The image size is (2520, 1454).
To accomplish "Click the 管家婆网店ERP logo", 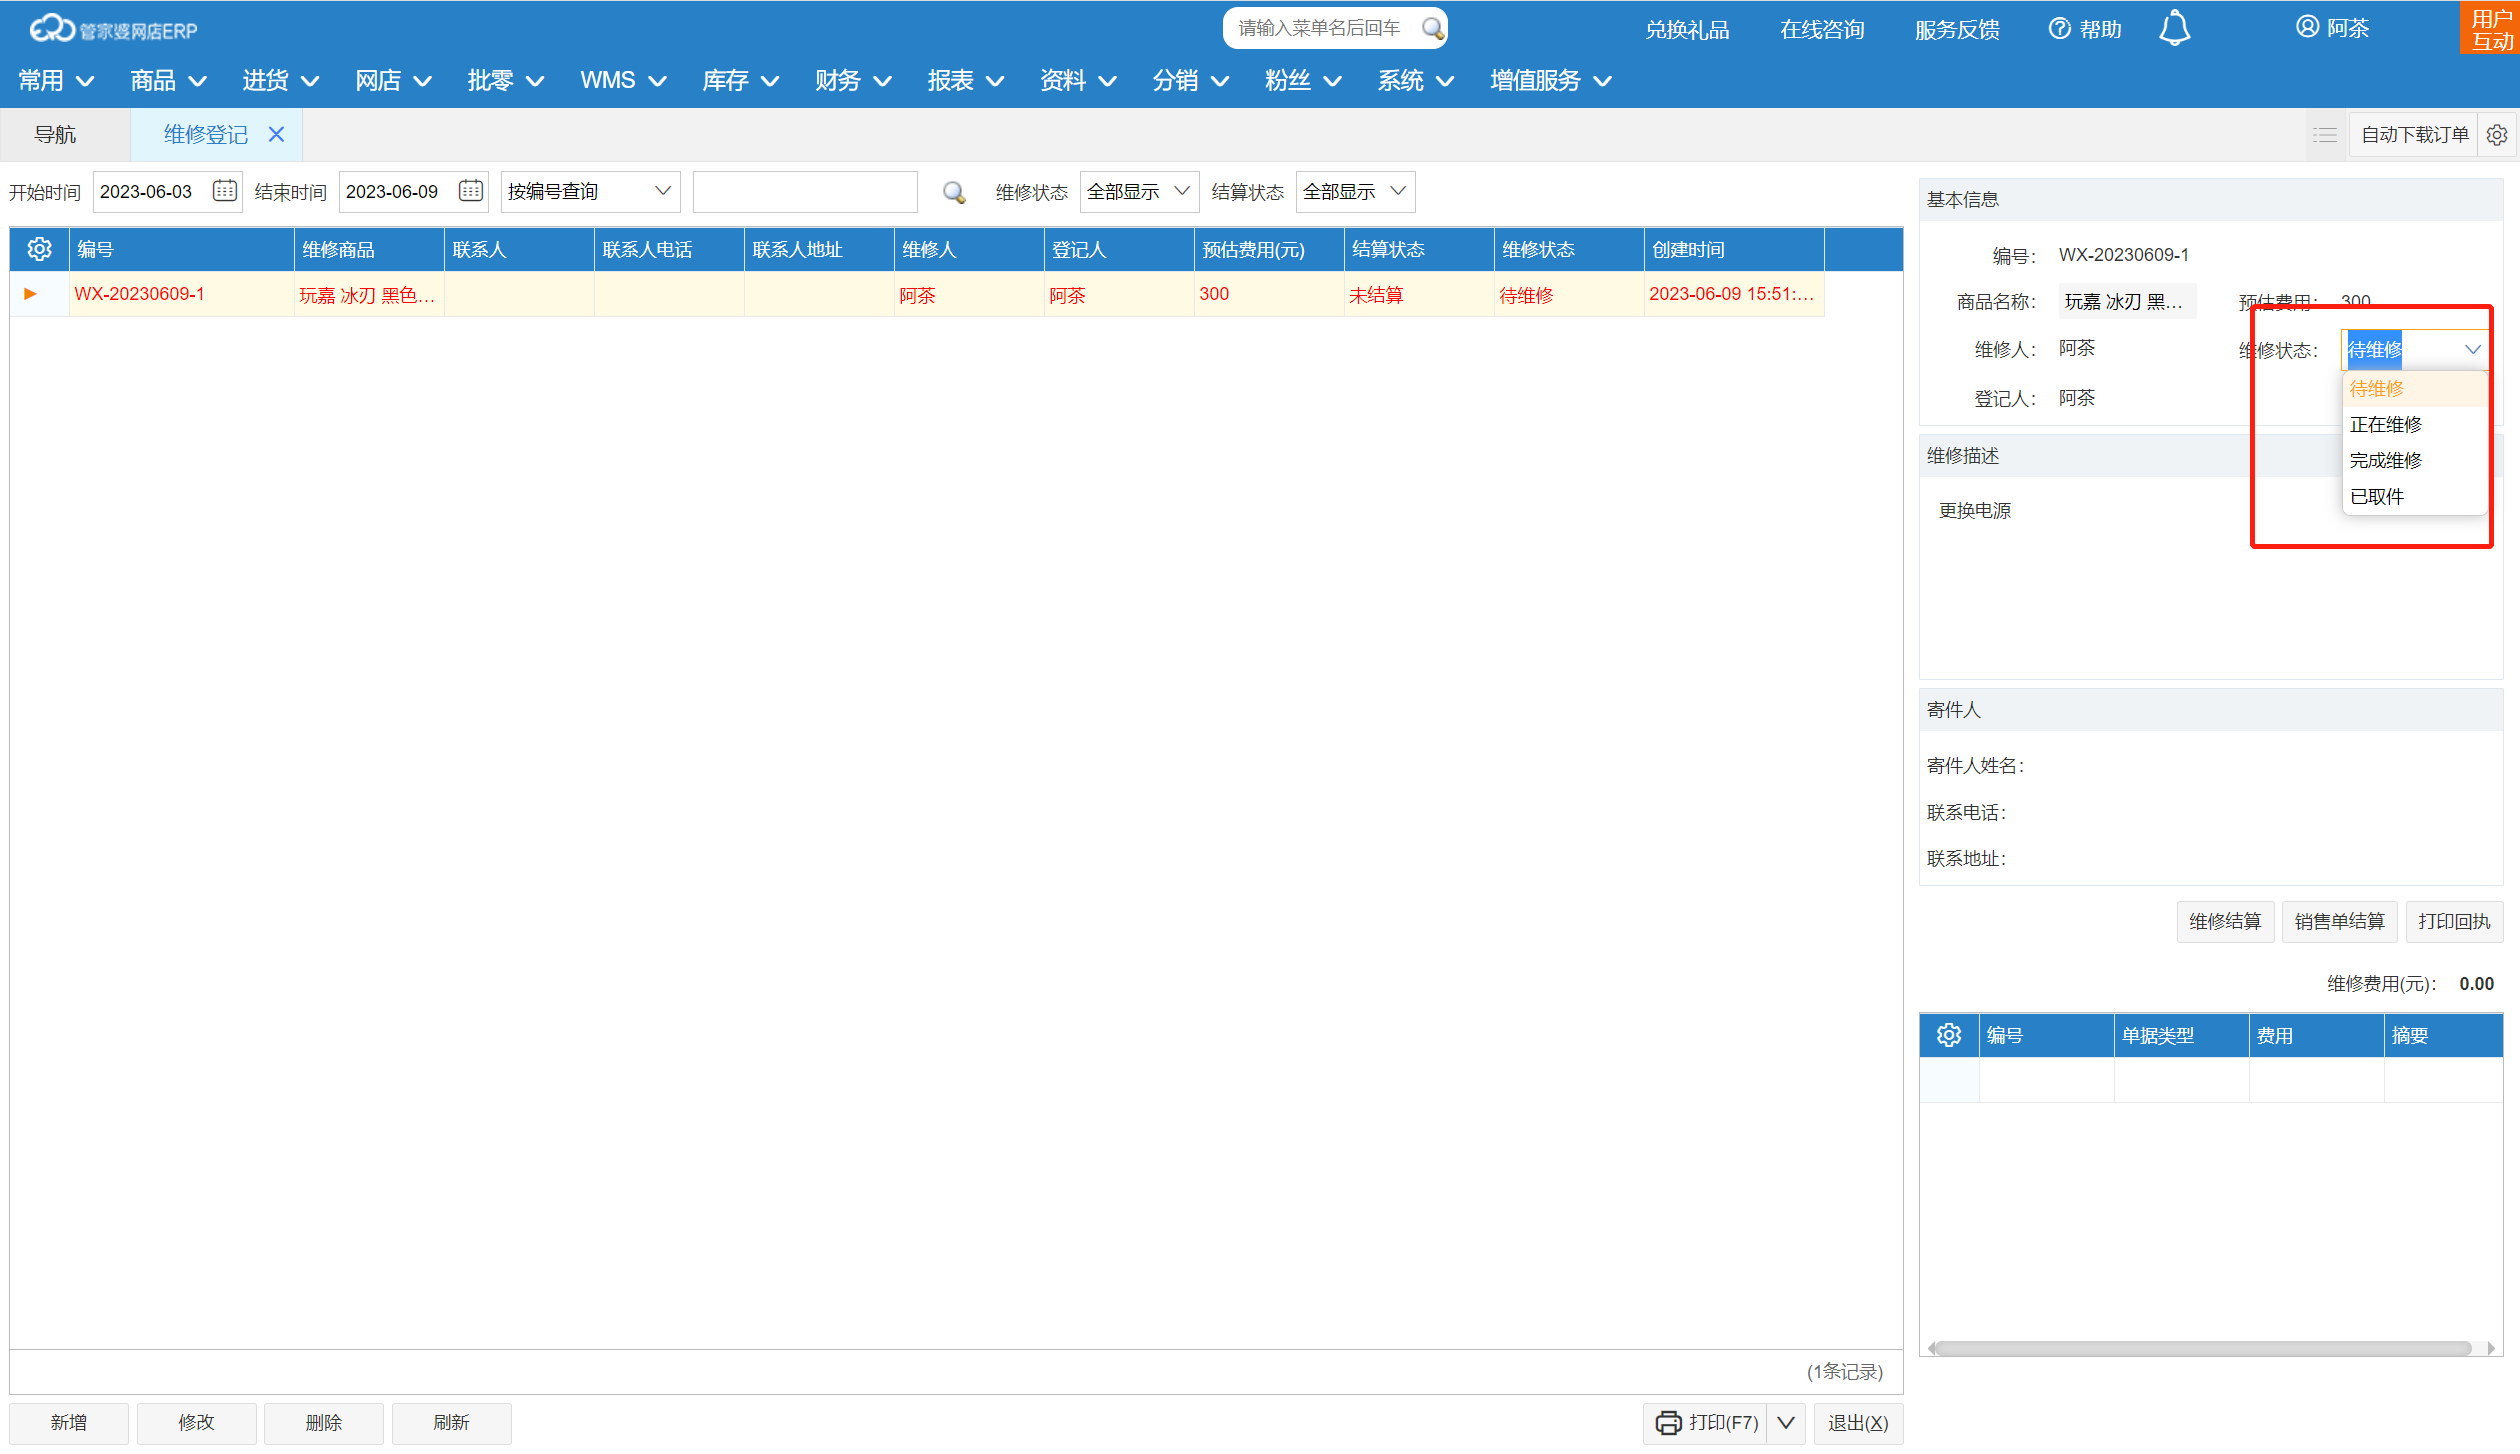I will (x=113, y=29).
